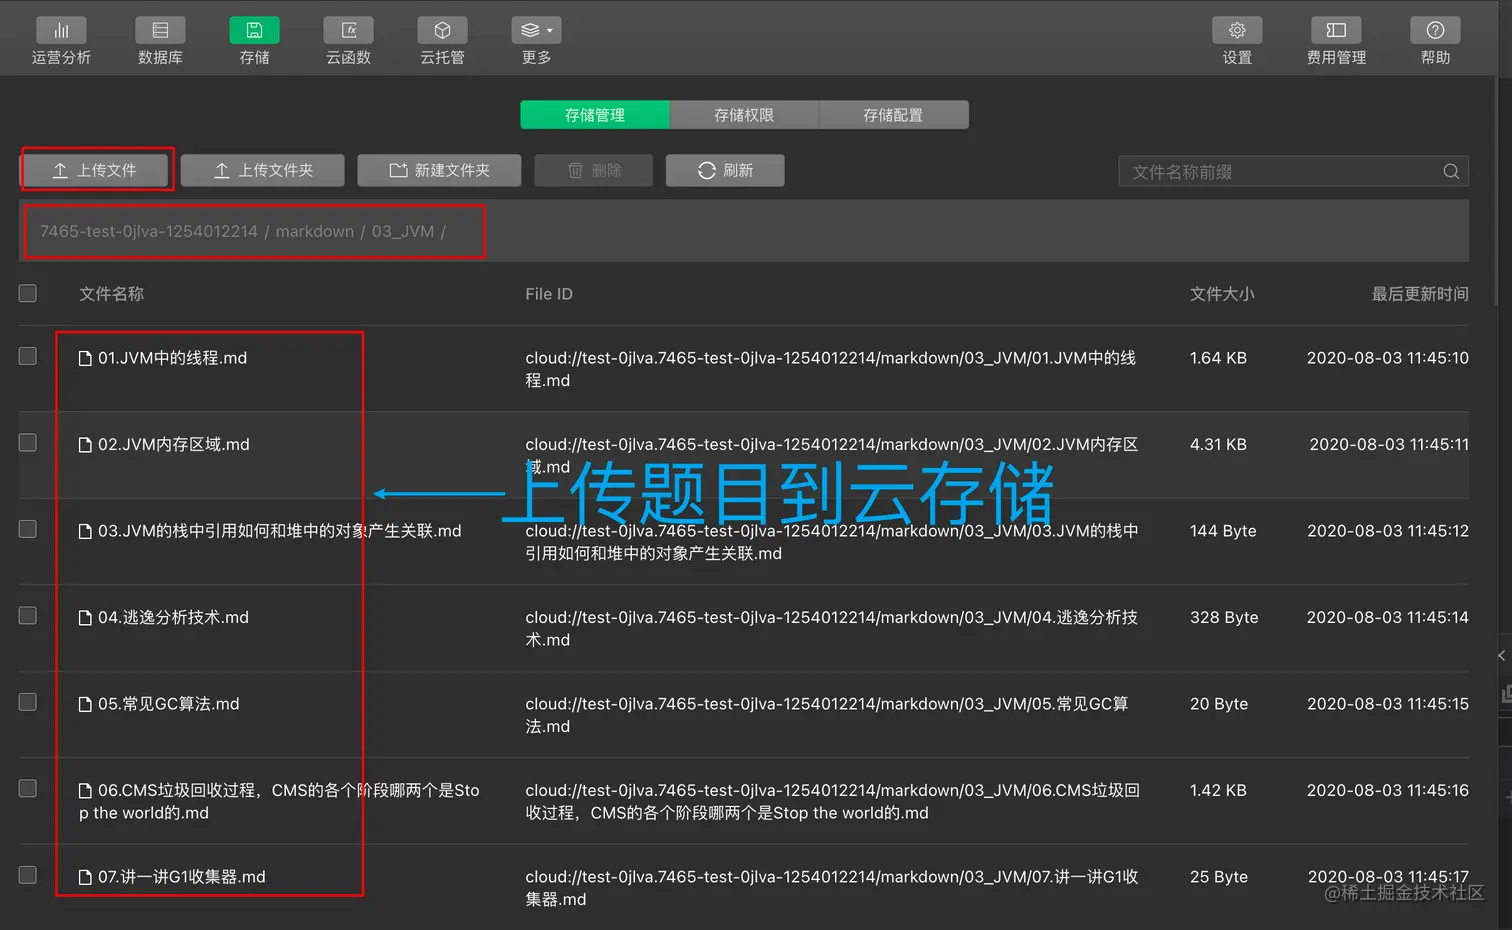
Task: Click the 最后更新时间 column header
Action: pos(1420,294)
